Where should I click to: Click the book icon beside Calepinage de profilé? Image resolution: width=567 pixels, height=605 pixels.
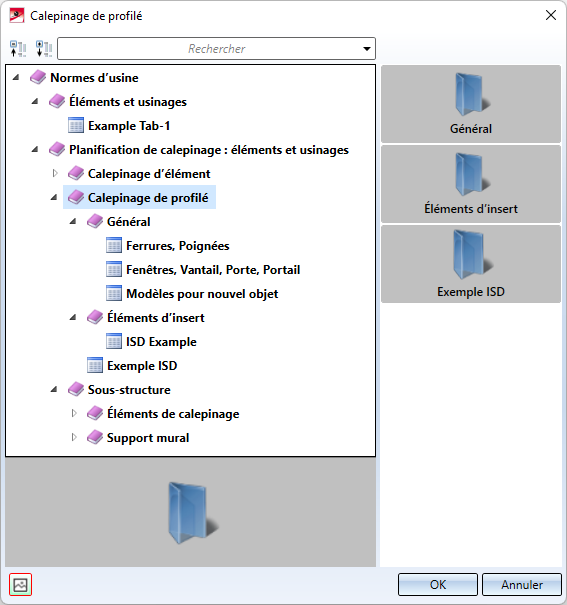[76, 198]
